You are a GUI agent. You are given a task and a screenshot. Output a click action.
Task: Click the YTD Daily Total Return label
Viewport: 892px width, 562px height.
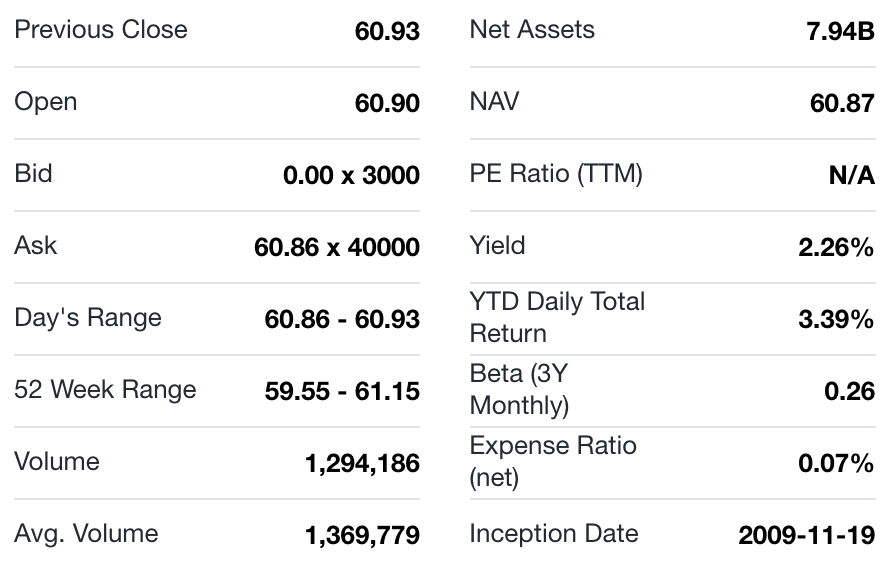coord(557,317)
